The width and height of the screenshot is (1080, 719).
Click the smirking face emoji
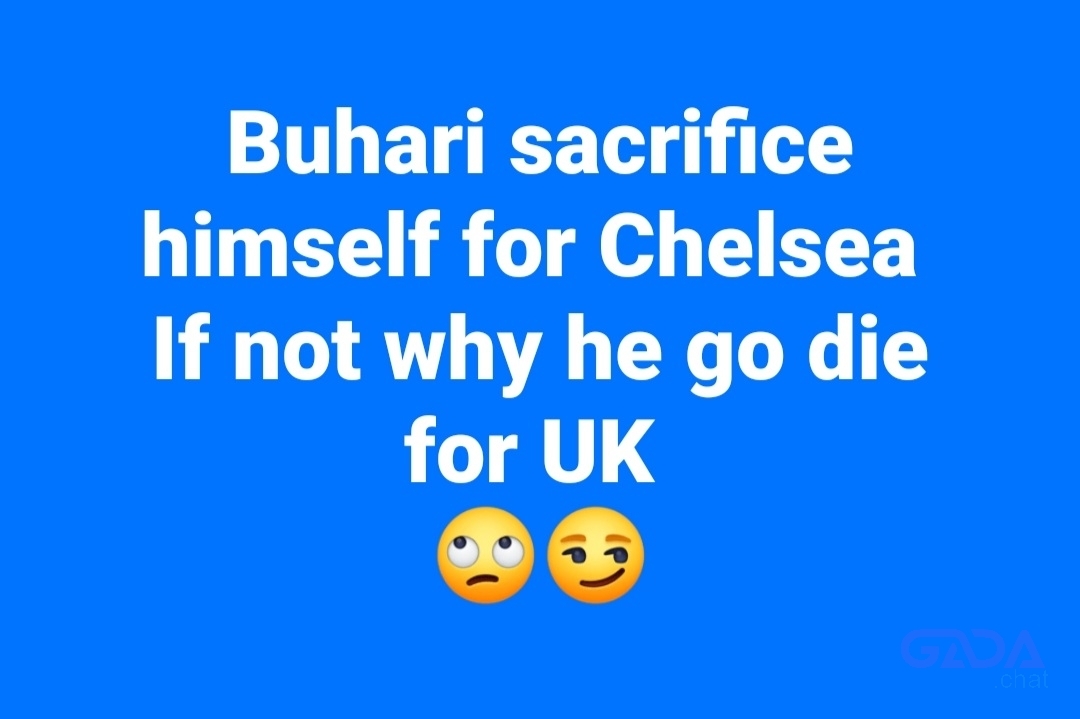(x=596, y=555)
